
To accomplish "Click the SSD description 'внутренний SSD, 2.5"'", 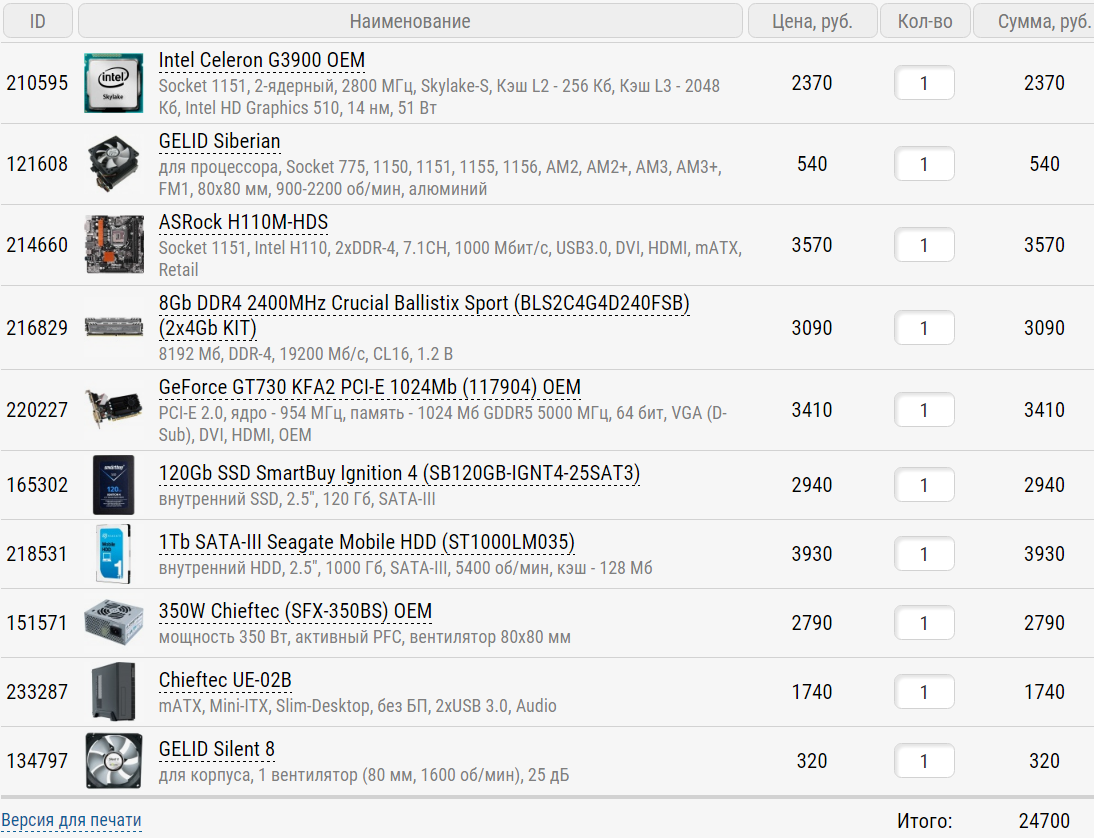I will coord(297,499).
